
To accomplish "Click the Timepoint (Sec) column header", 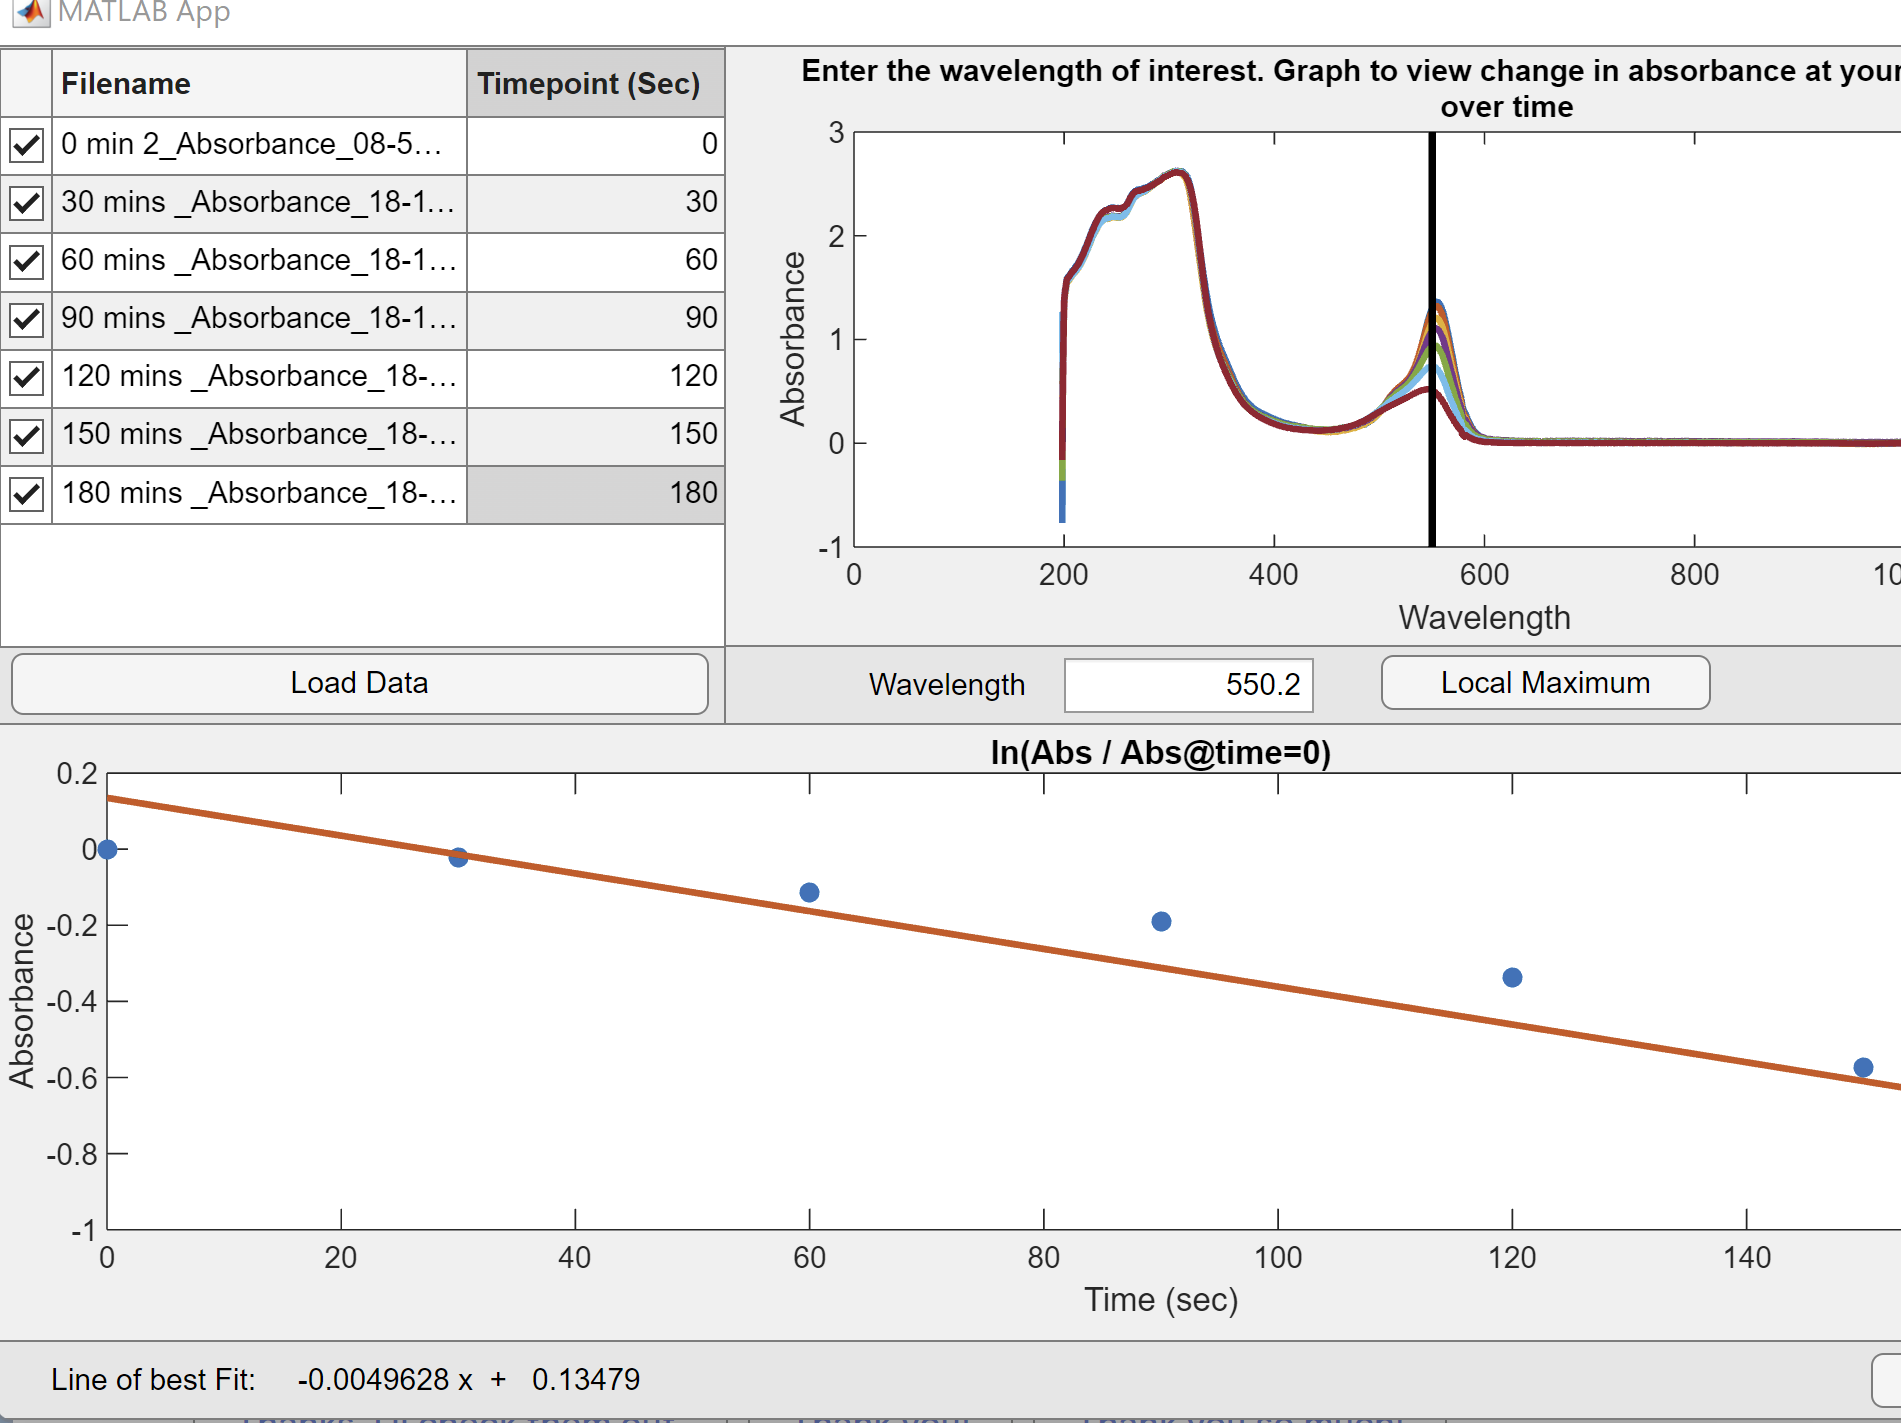I will point(595,84).
